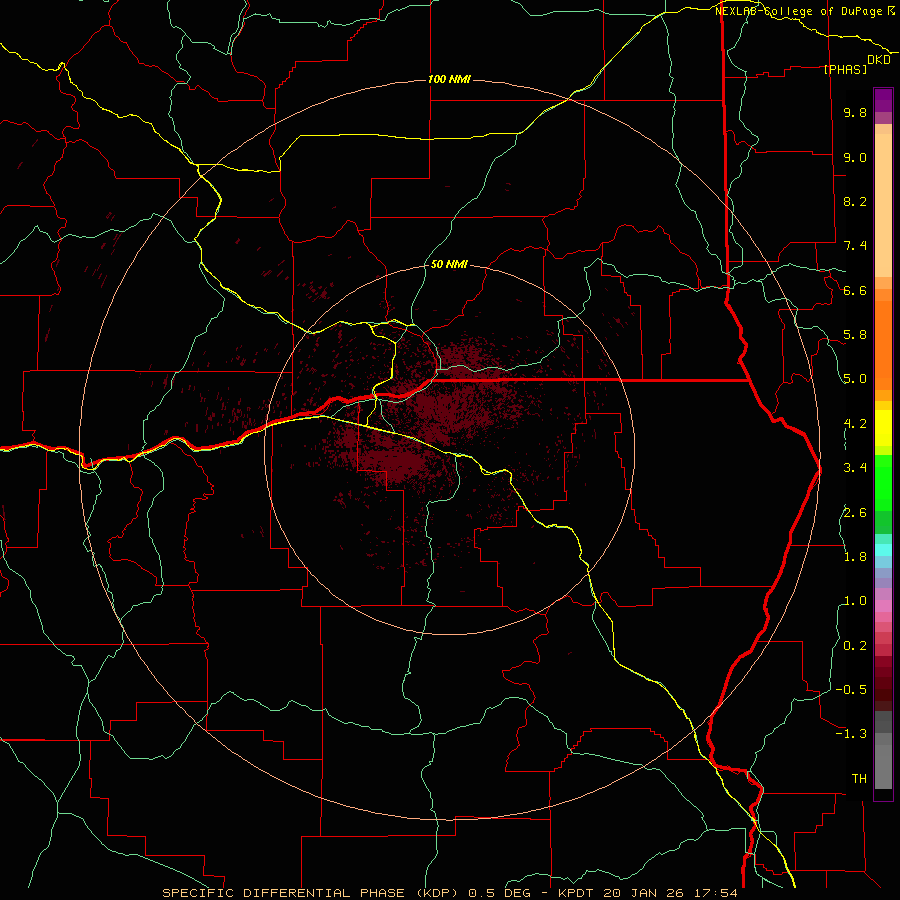The width and height of the screenshot is (900, 900).
Task: Click the yellow color bar segment
Action: point(883,428)
